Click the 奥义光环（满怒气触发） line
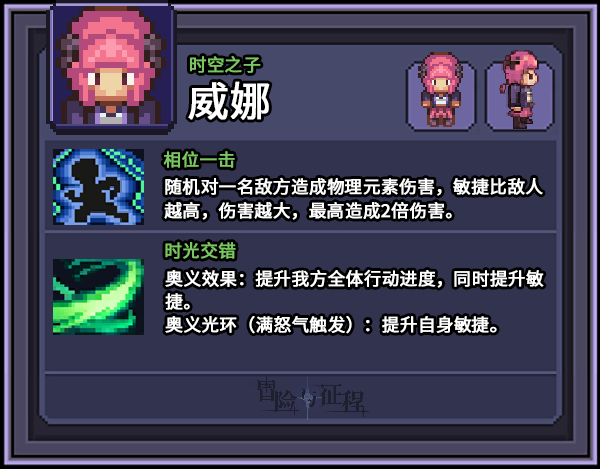The width and height of the screenshot is (600, 469). 332,326
